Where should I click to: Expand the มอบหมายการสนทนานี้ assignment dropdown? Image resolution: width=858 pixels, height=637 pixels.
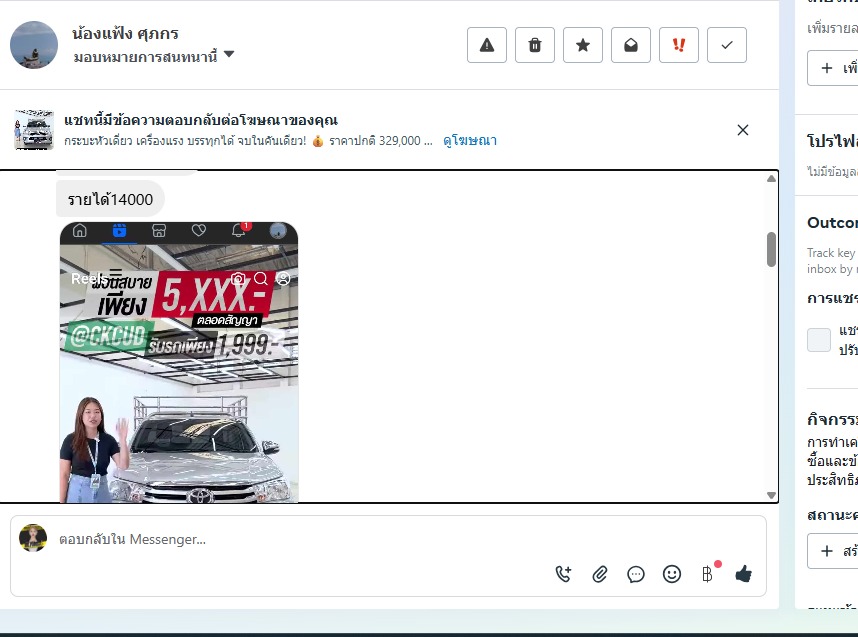click(x=153, y=56)
